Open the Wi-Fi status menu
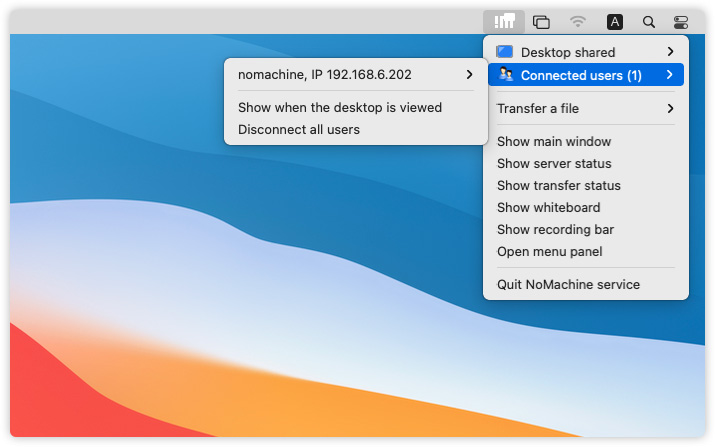This screenshot has width=715, height=447. 578,21
